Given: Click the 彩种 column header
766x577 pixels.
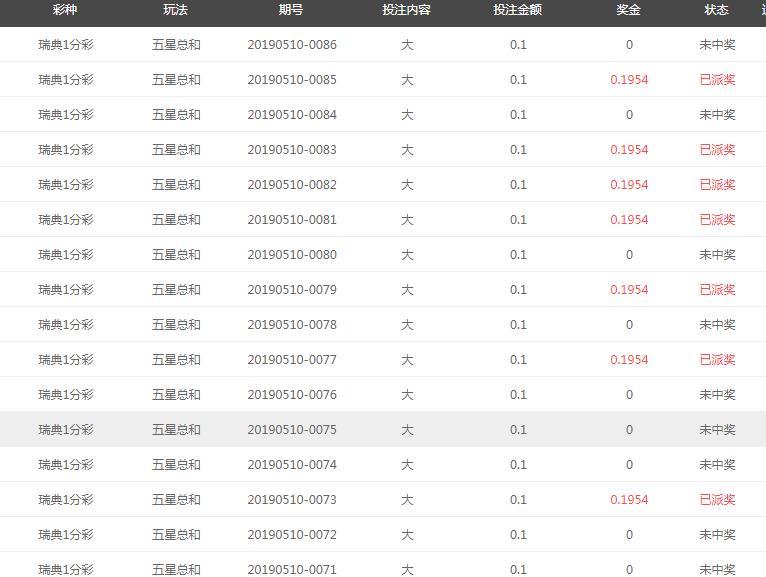Looking at the screenshot, I should click(x=65, y=10).
